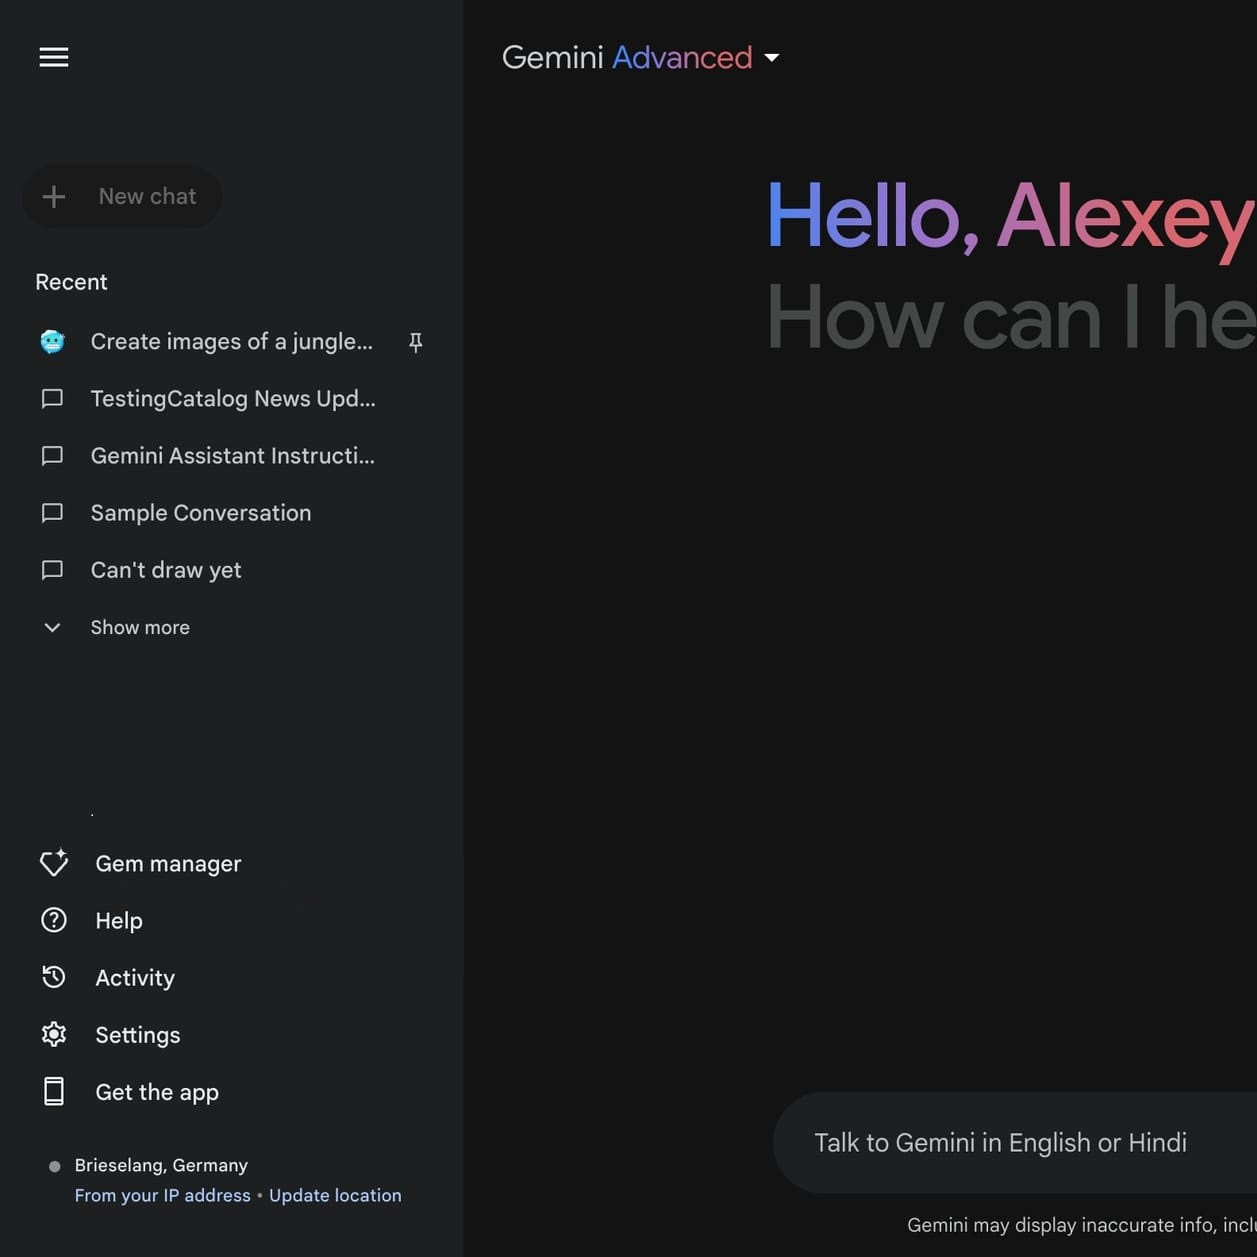Viewport: 1257px width, 1257px height.
Task: Focus the 'Talk to Gemini in English or Hindi' field
Action: [x=1015, y=1142]
